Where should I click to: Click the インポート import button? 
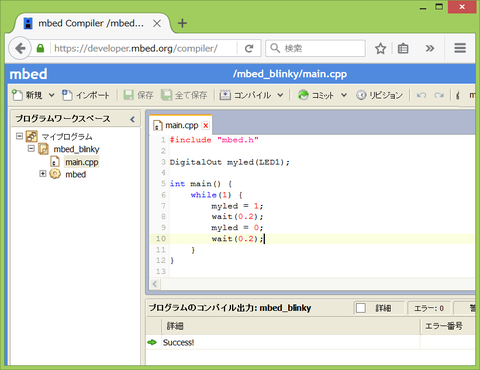(x=86, y=95)
